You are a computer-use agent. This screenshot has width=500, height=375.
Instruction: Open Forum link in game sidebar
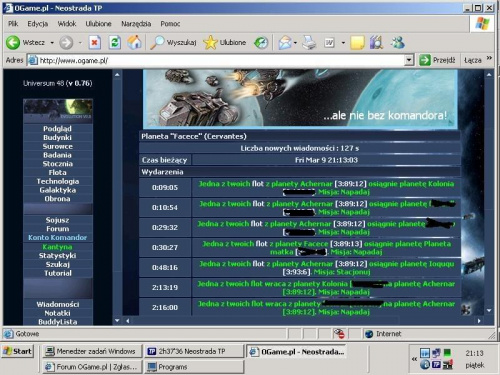click(58, 229)
